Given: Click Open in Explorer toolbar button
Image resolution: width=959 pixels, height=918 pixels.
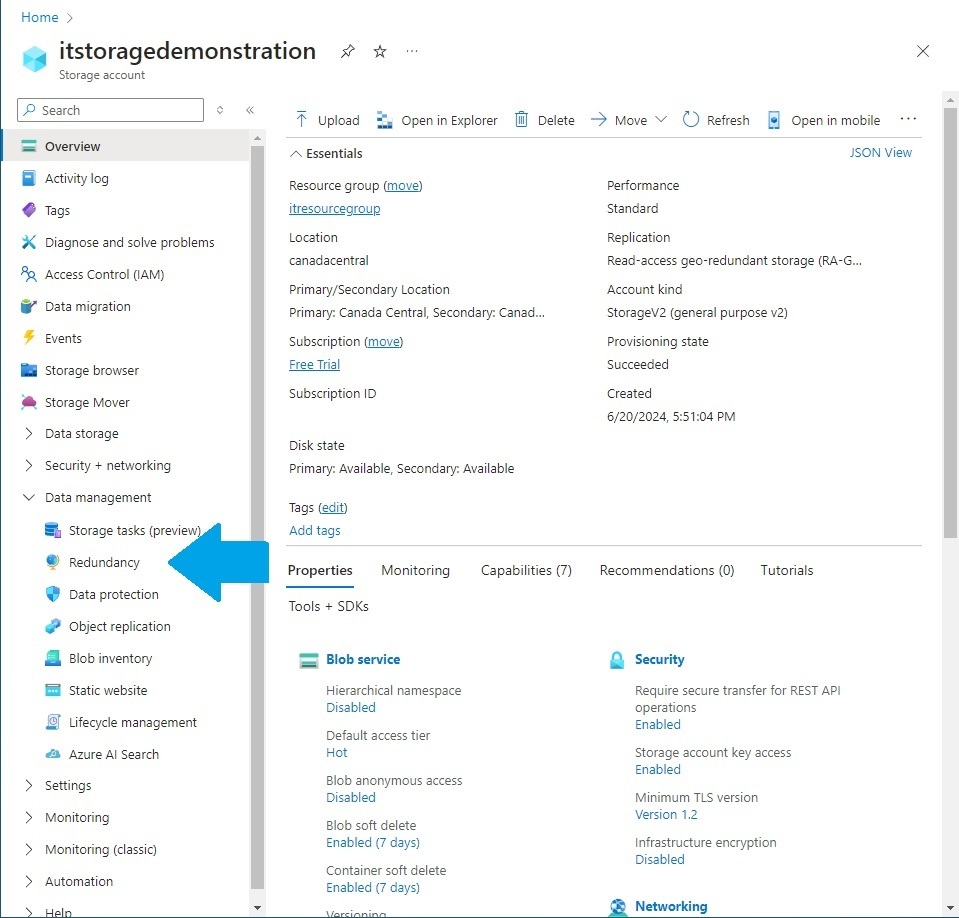Looking at the screenshot, I should pyautogui.click(x=437, y=120).
